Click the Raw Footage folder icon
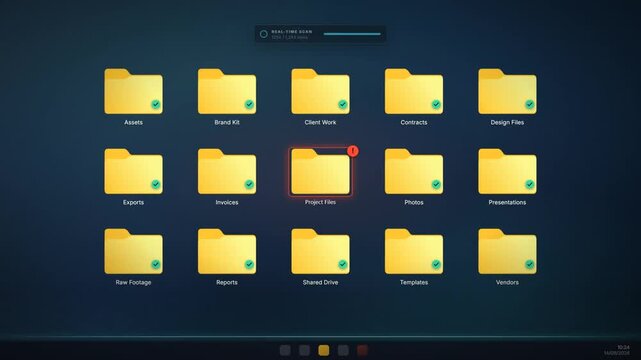This screenshot has width=641, height=360. click(x=133, y=251)
